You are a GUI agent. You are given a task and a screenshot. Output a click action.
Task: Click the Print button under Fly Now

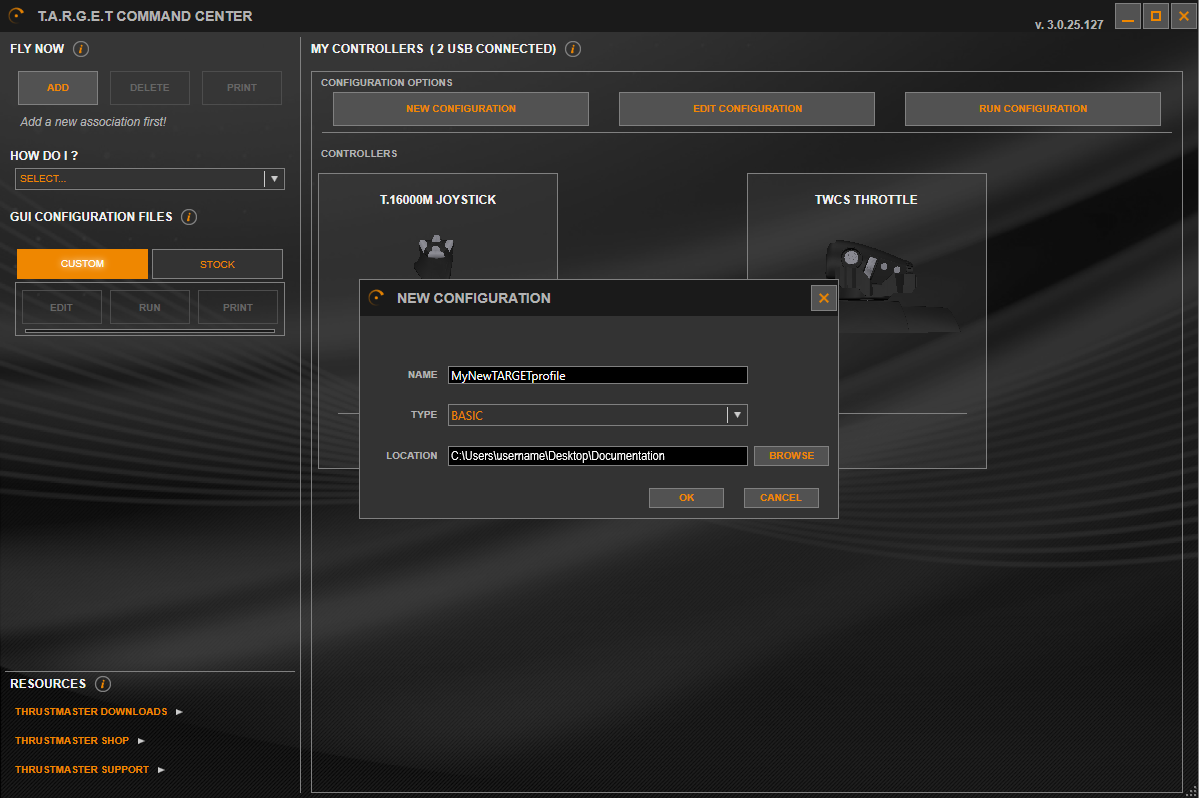[x=242, y=88]
